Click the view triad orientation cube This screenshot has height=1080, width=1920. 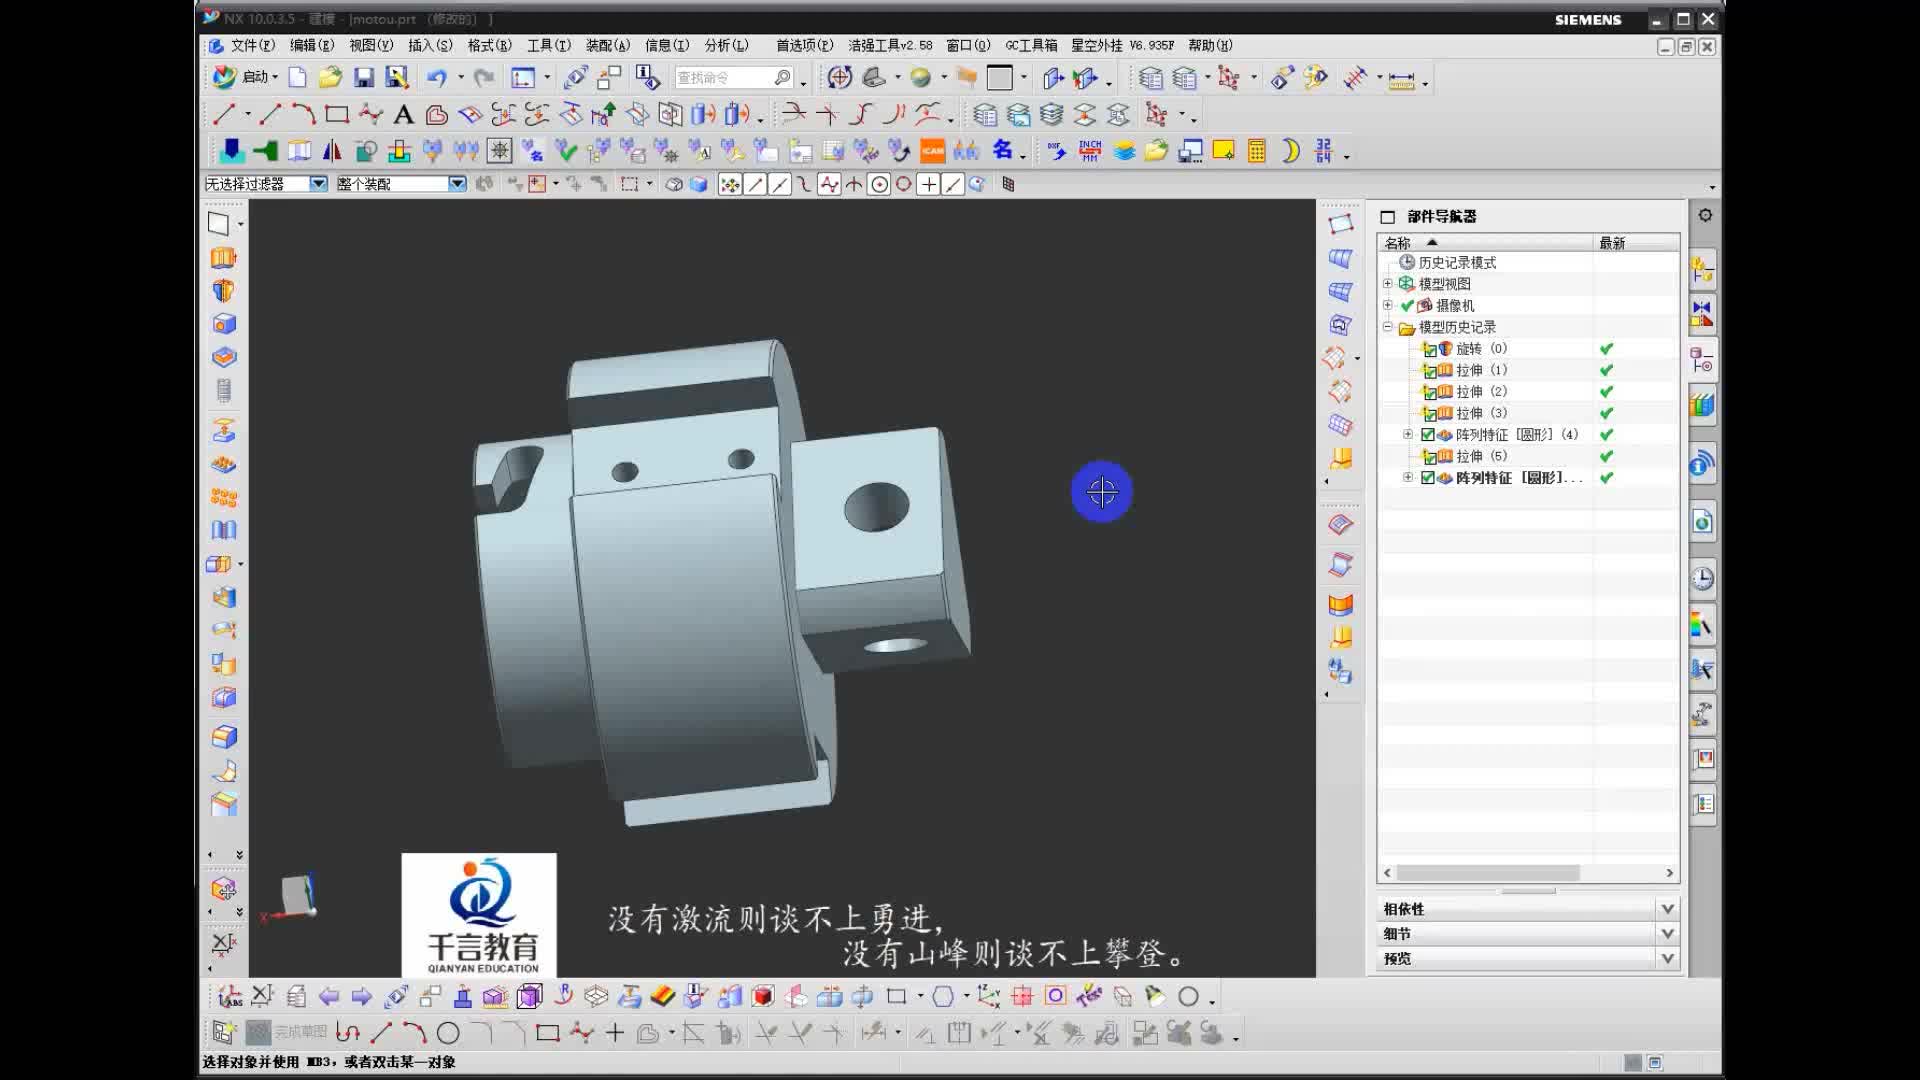pos(296,895)
